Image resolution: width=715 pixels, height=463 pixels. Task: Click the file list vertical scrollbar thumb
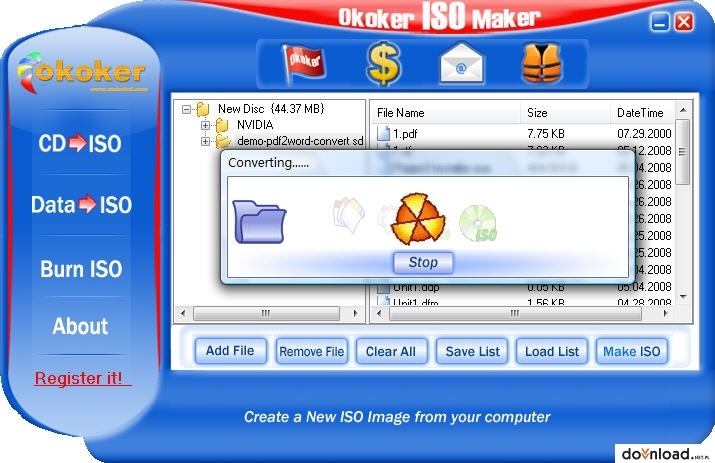(x=682, y=152)
